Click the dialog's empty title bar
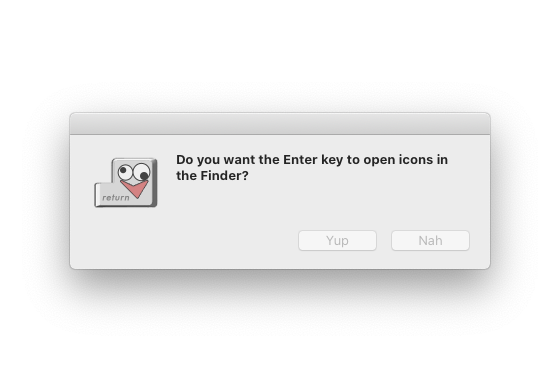This screenshot has height=376, width=555. point(280,124)
